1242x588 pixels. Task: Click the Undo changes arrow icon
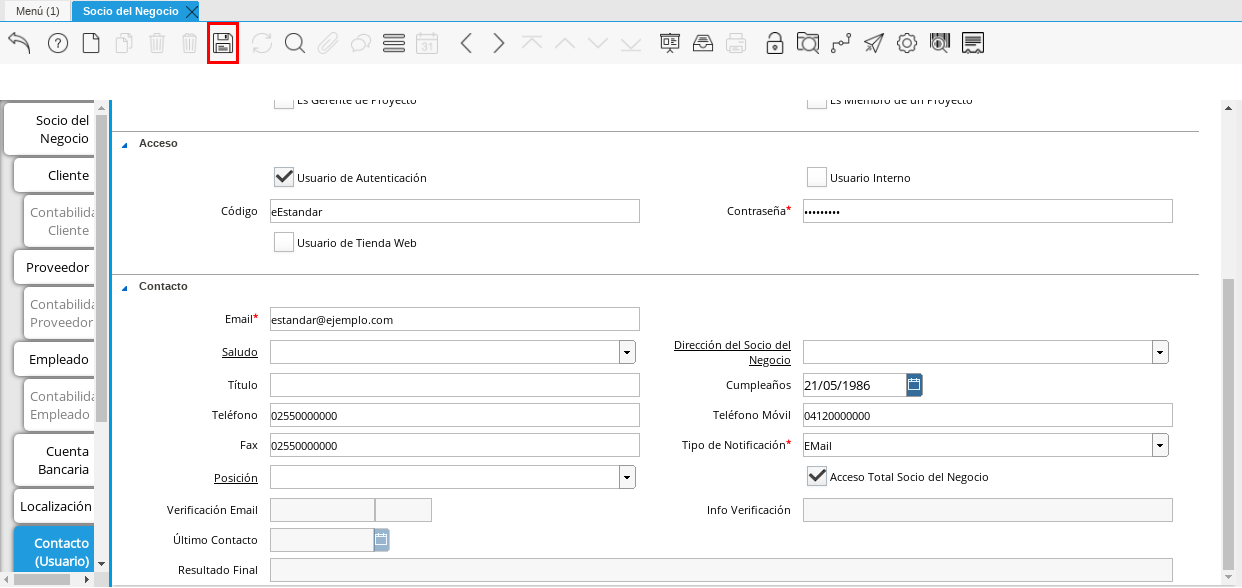click(x=19, y=43)
